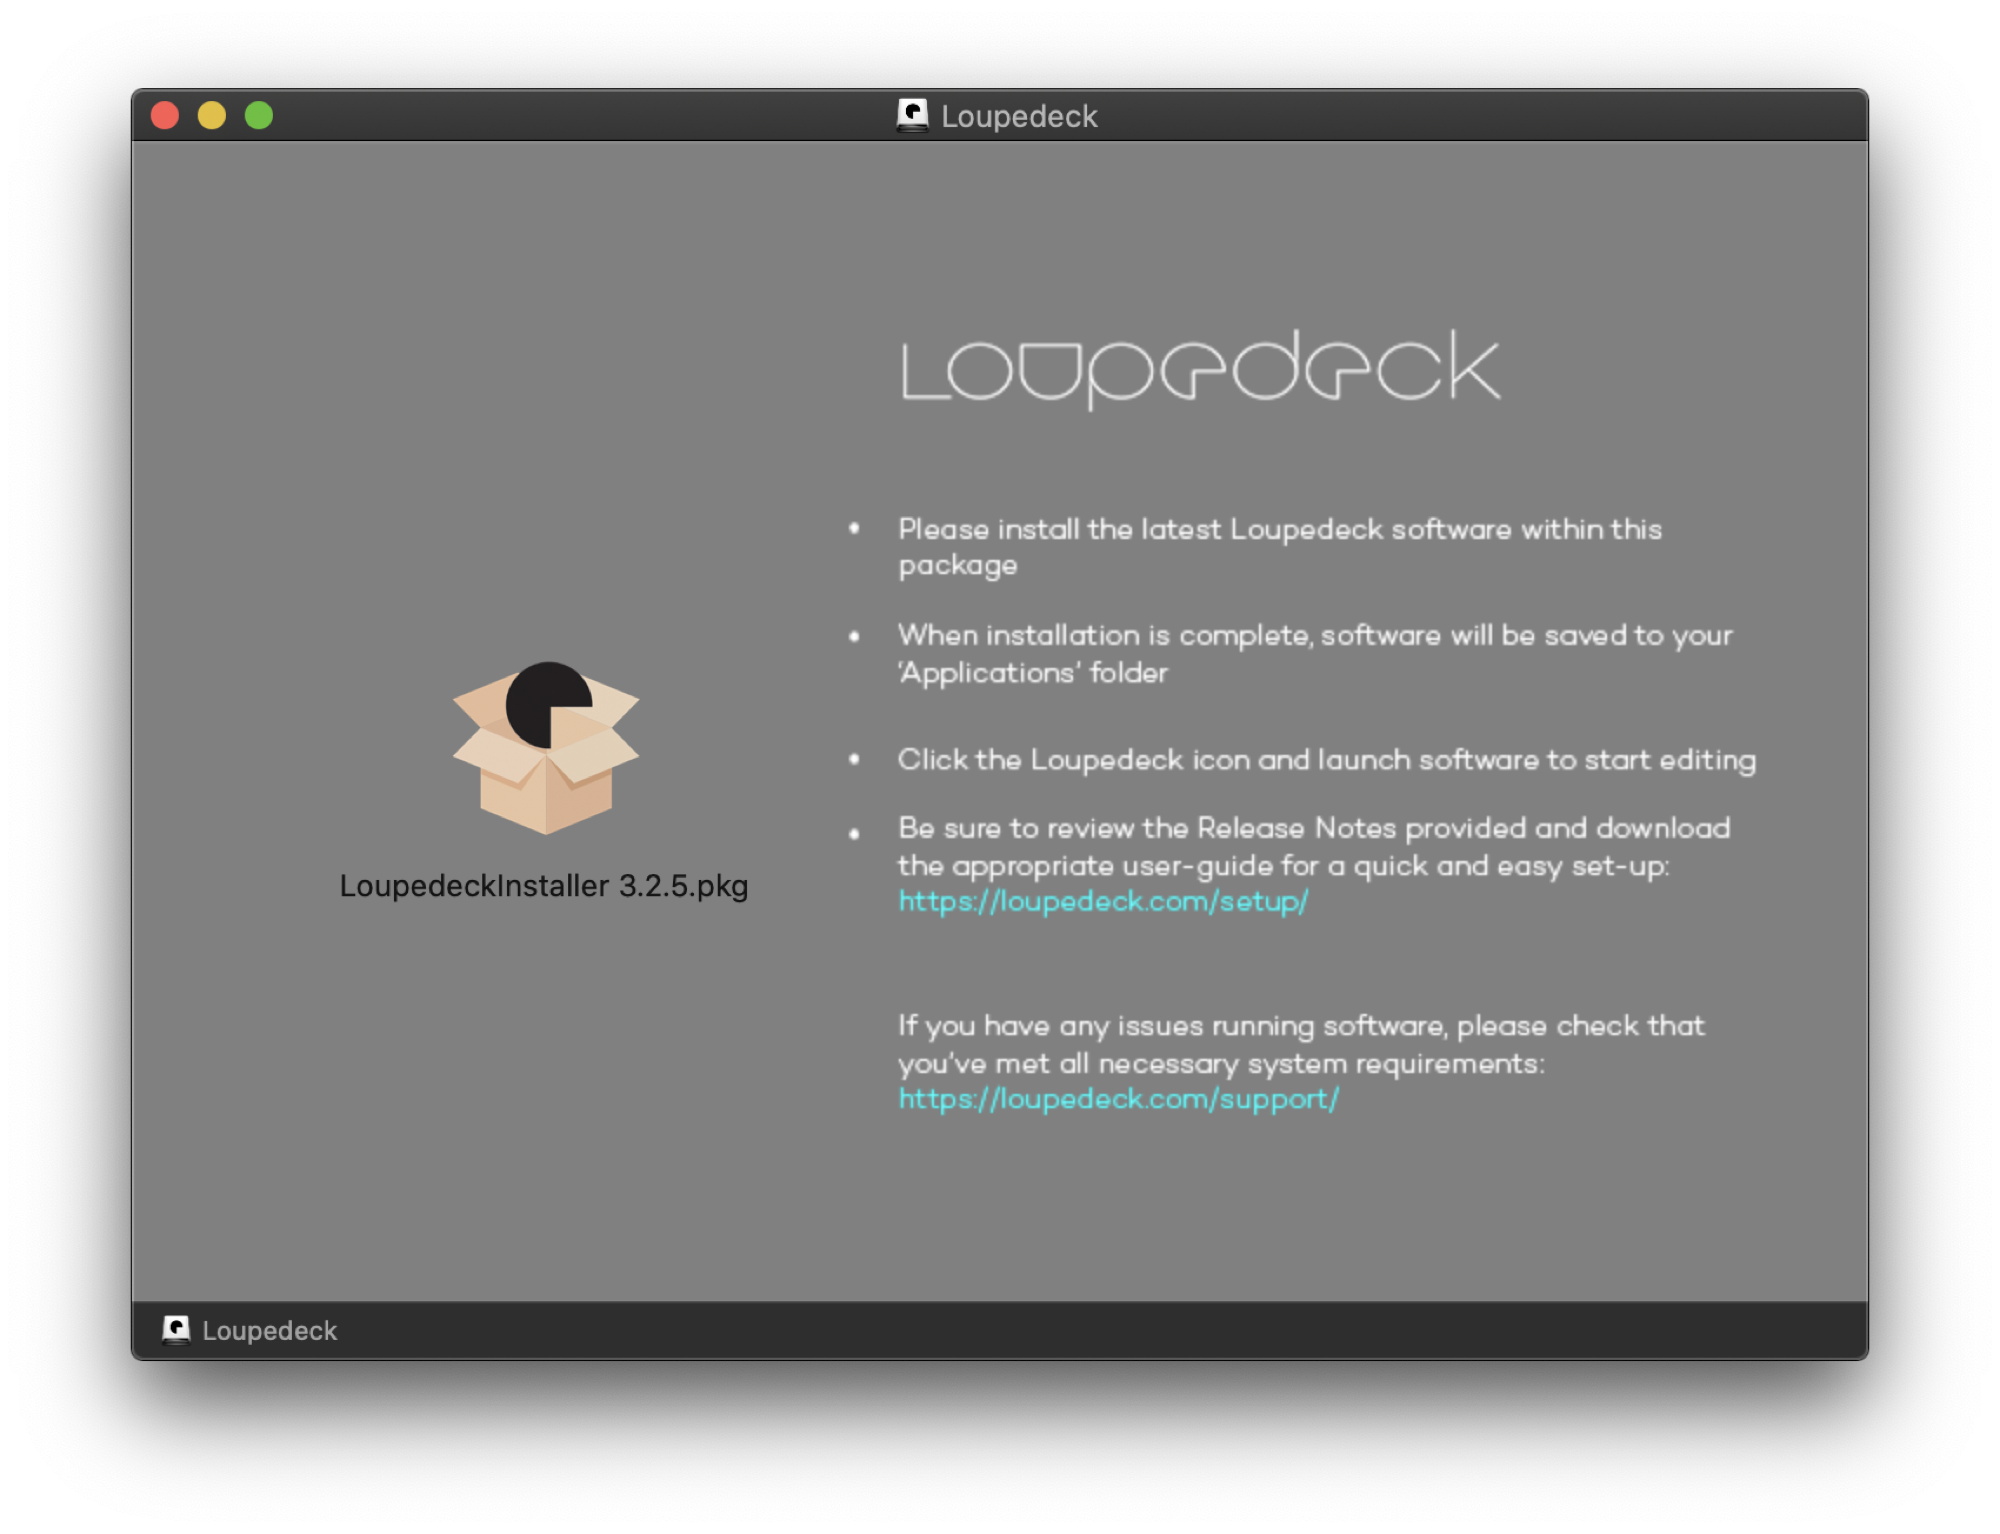The height and width of the screenshot is (1534, 2000).
Task: Click the 'Click the Loupedeck icon and launch' line
Action: pos(1326,760)
